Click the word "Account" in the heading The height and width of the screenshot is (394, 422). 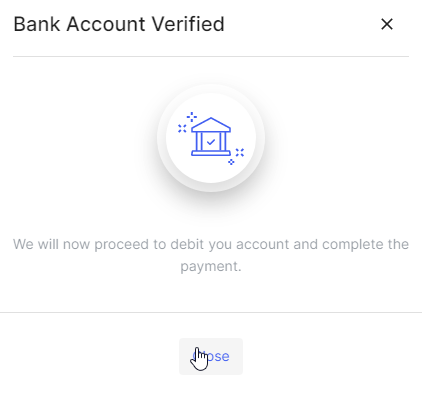(106, 24)
